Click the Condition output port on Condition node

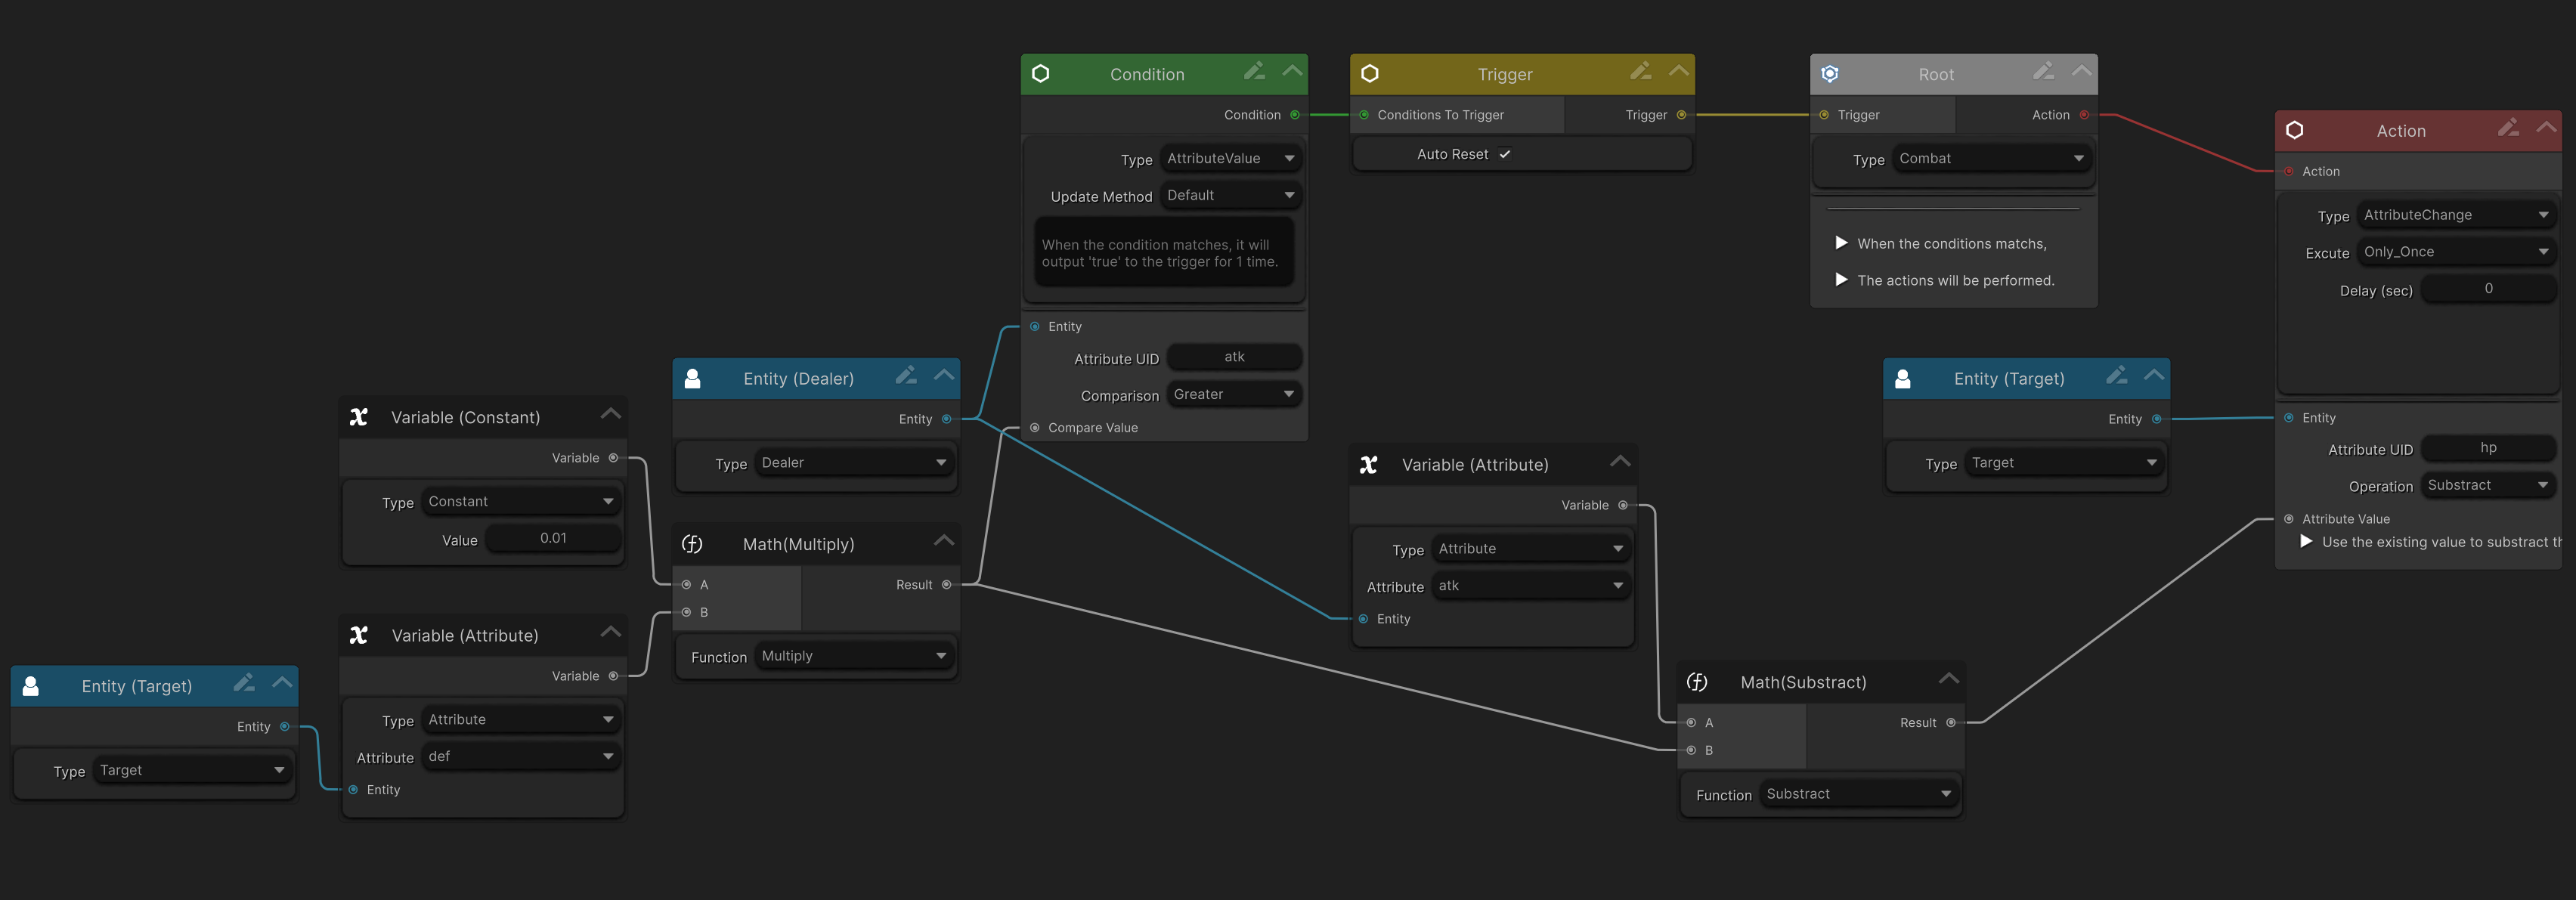point(1295,115)
